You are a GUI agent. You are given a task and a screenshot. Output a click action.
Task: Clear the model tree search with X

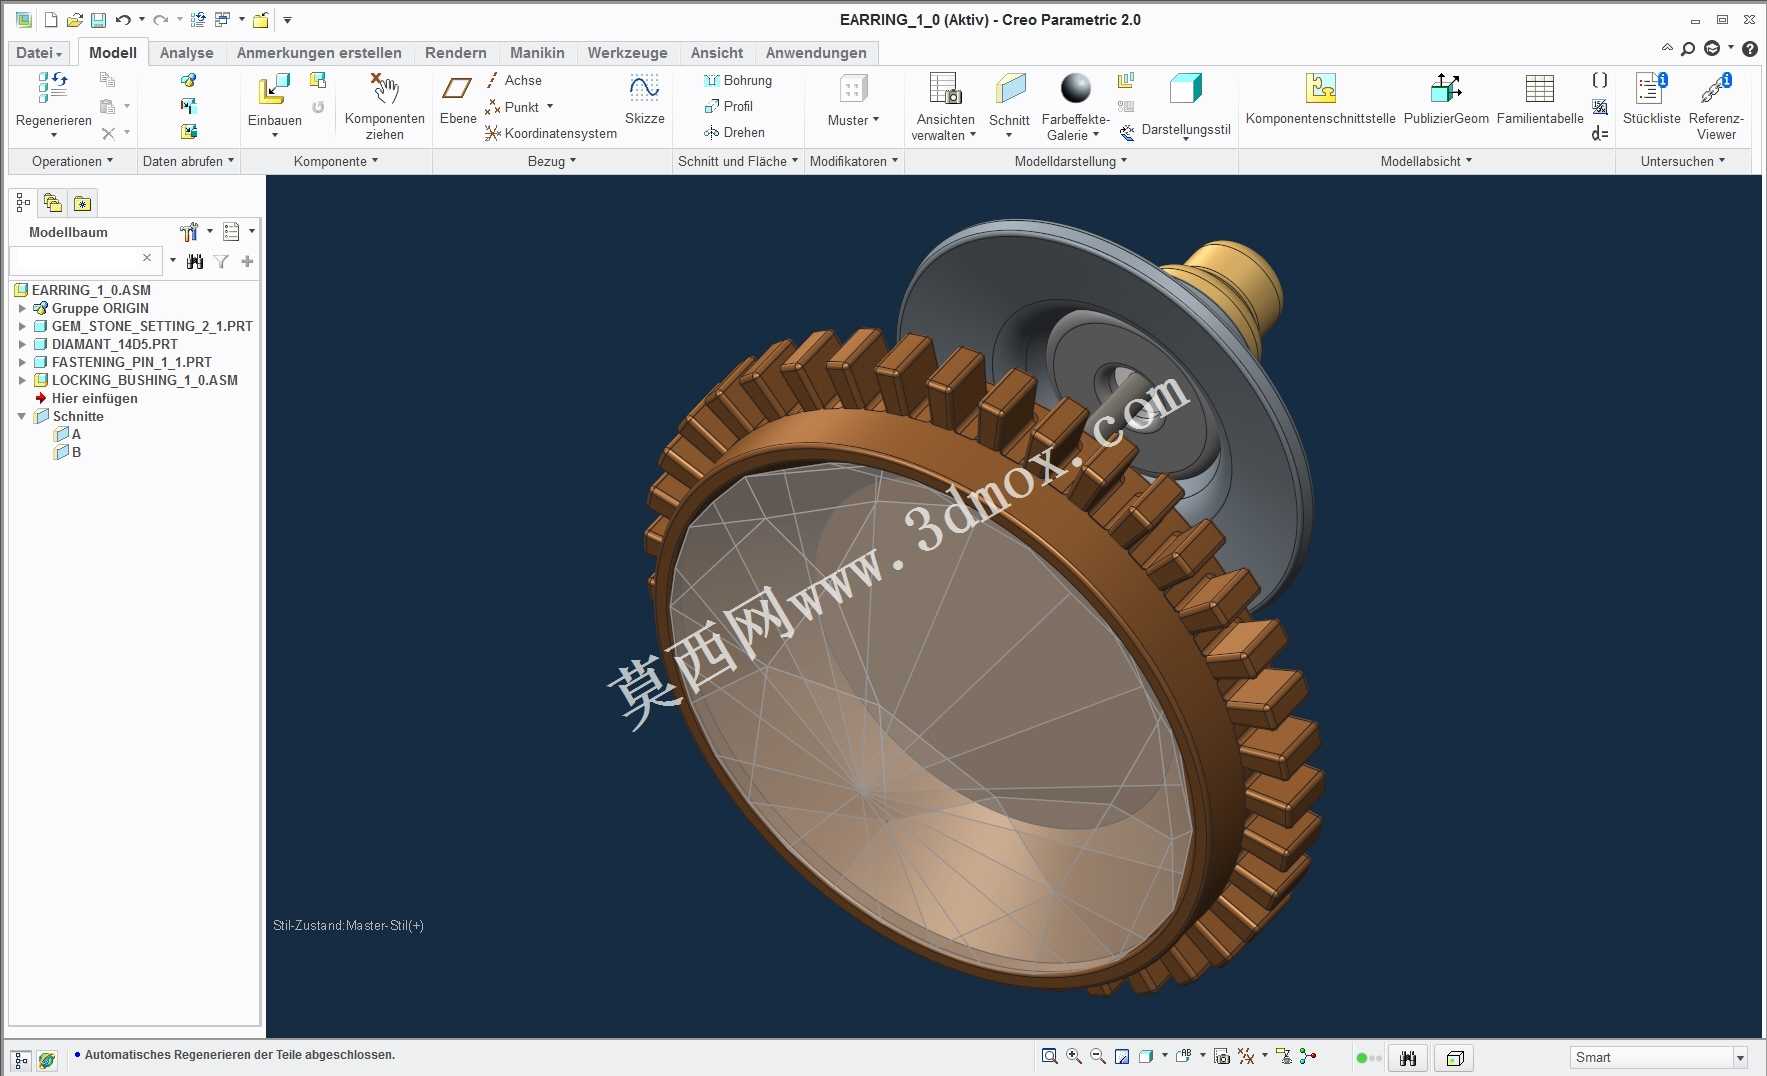[147, 258]
